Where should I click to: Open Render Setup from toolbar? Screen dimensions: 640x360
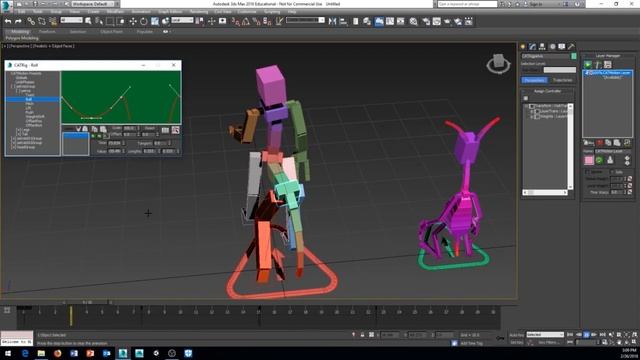[x=426, y=21]
